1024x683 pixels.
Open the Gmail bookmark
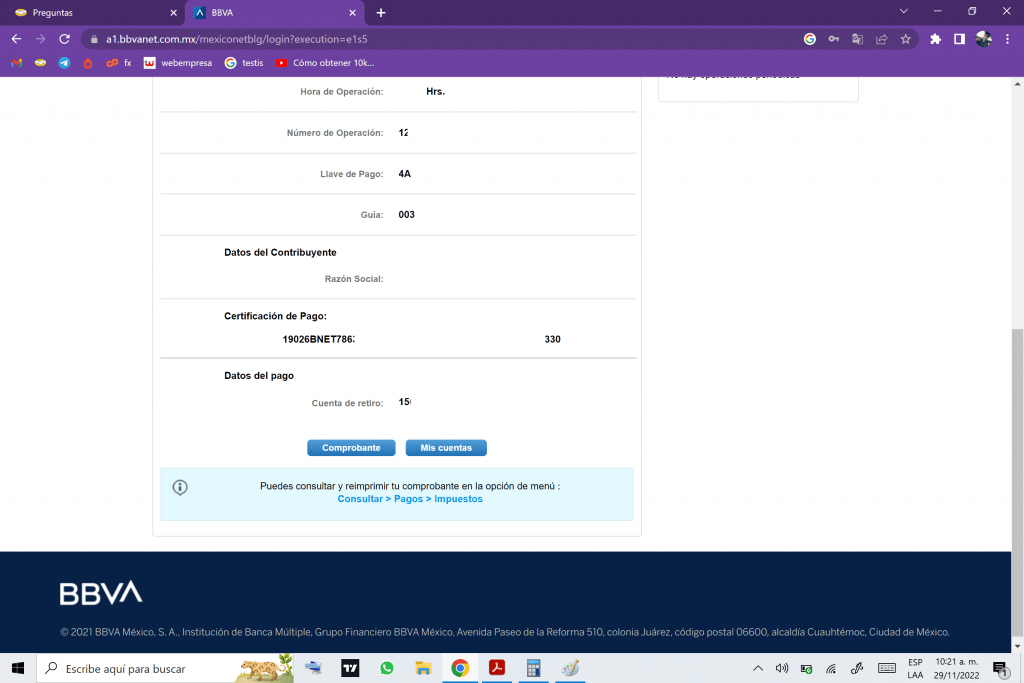[16, 63]
